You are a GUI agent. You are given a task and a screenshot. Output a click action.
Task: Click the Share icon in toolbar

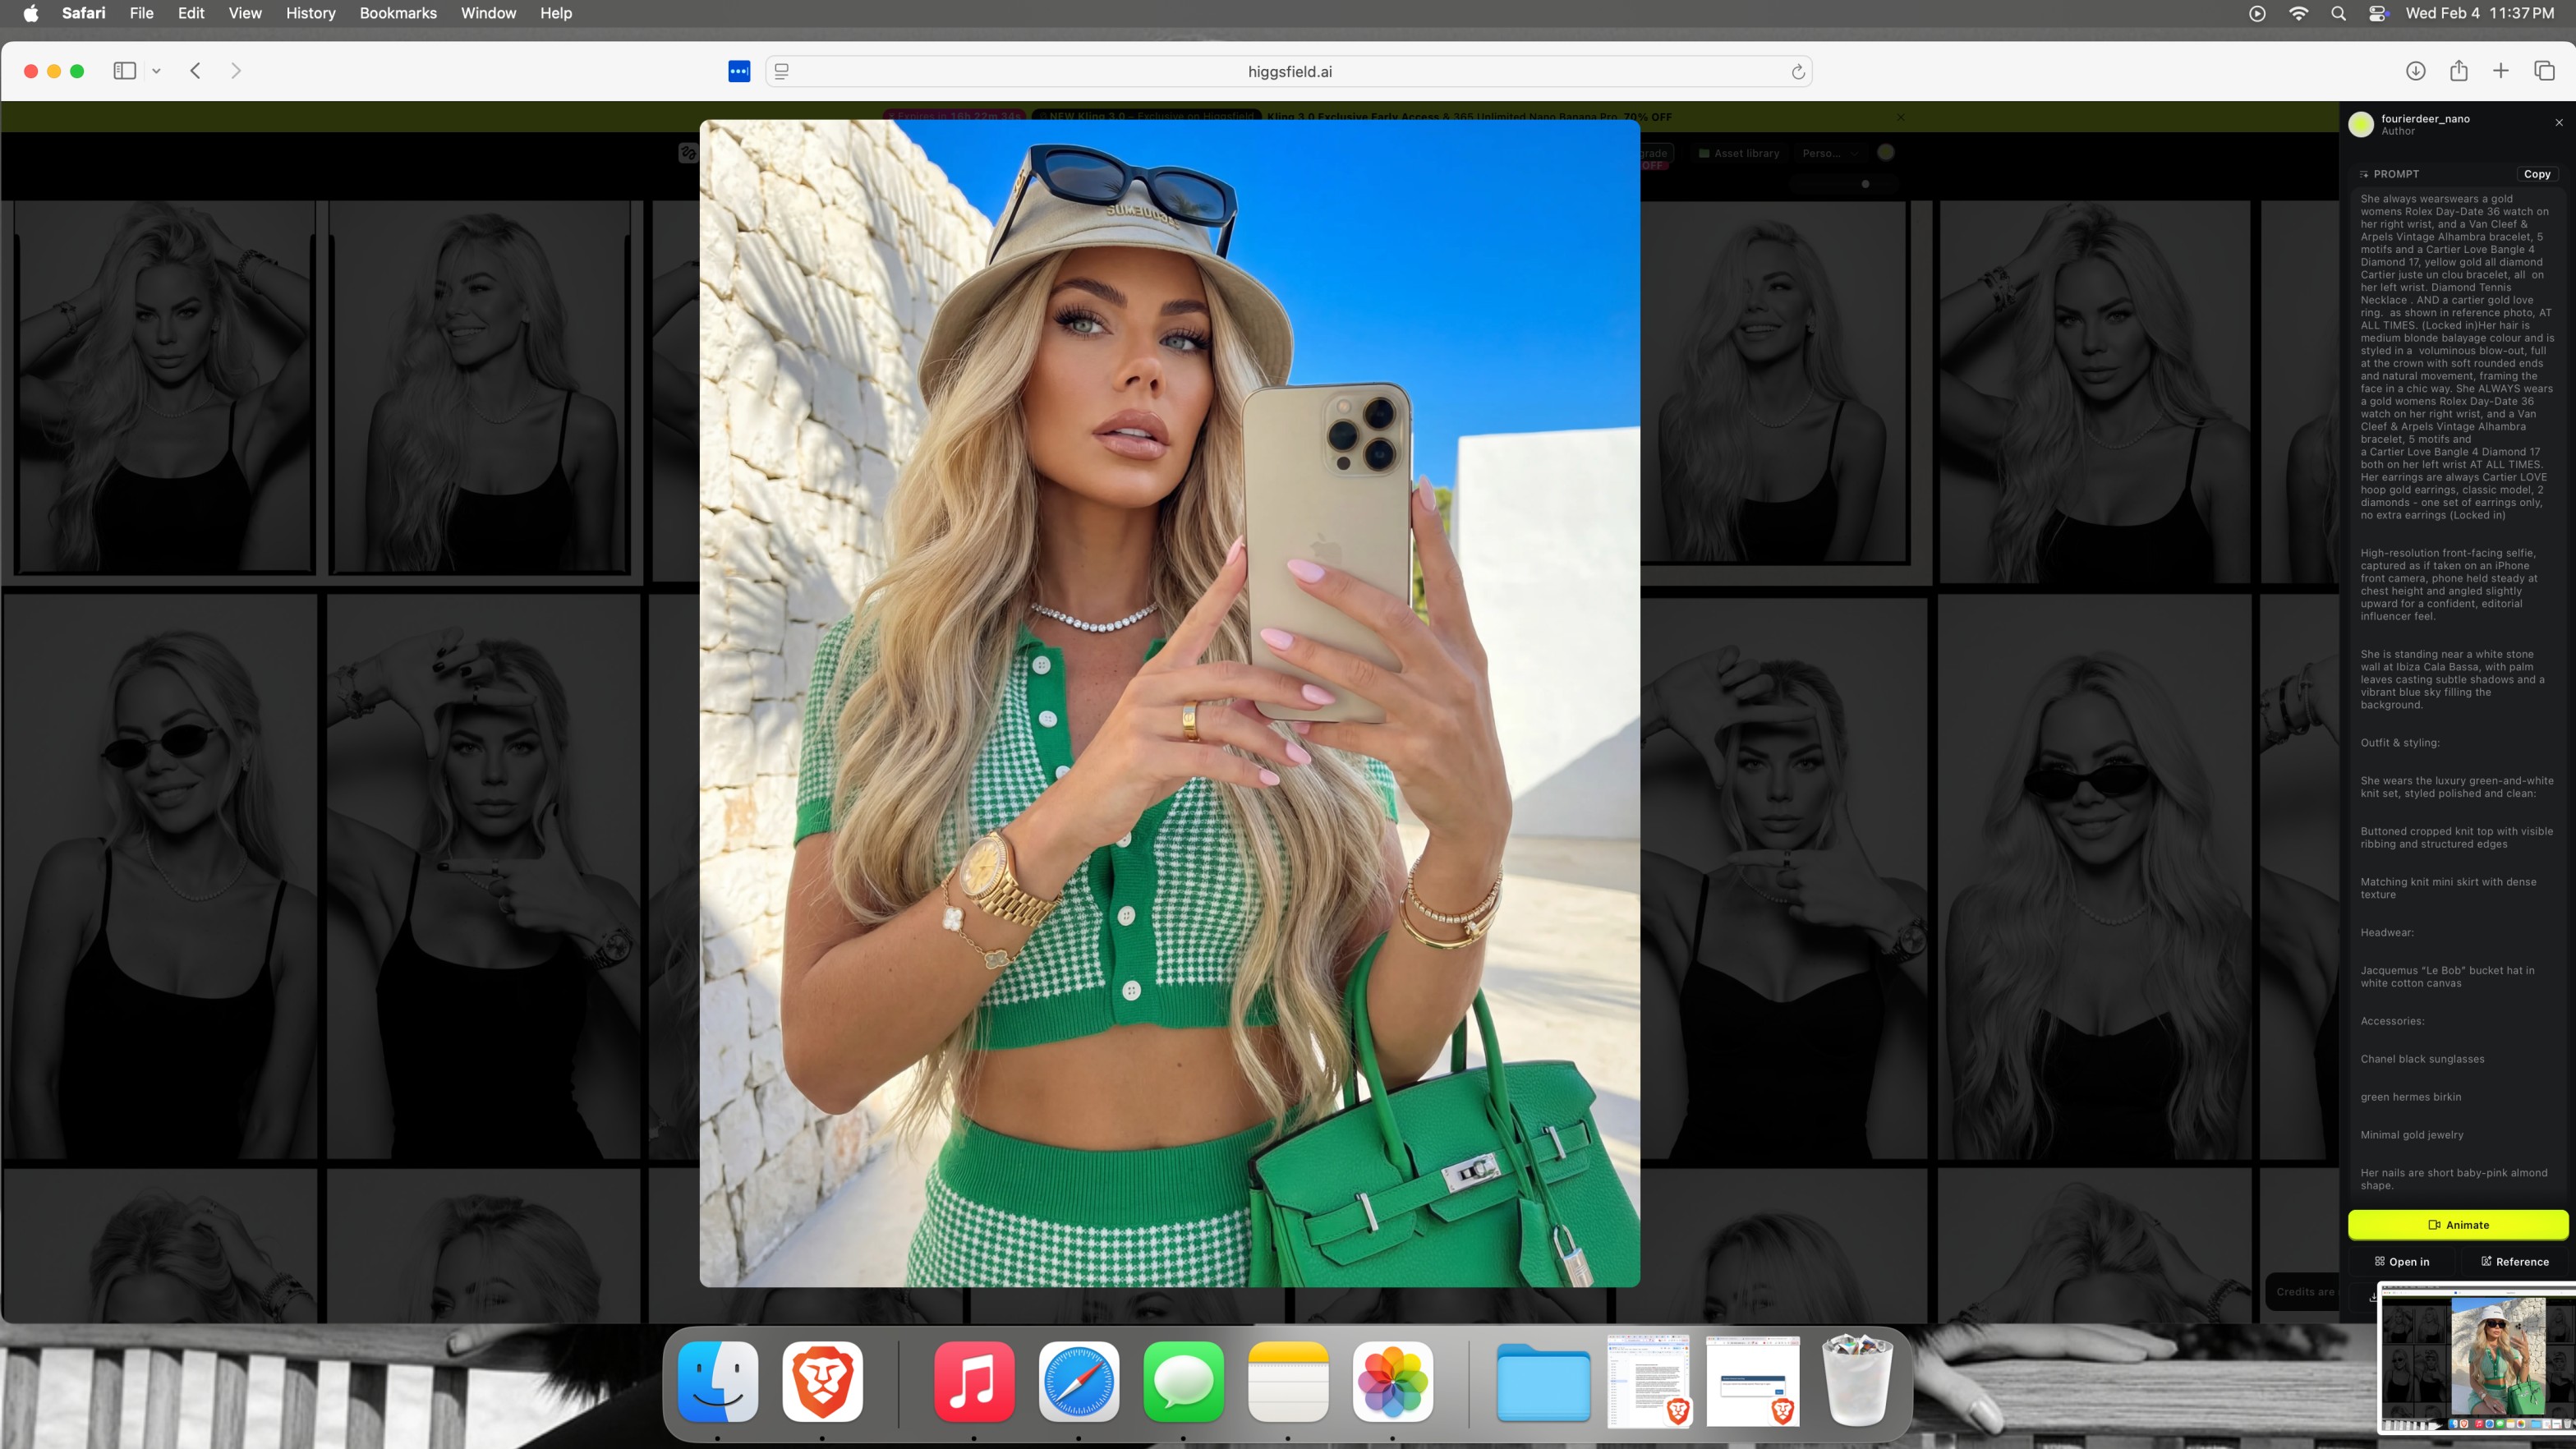(x=2458, y=71)
